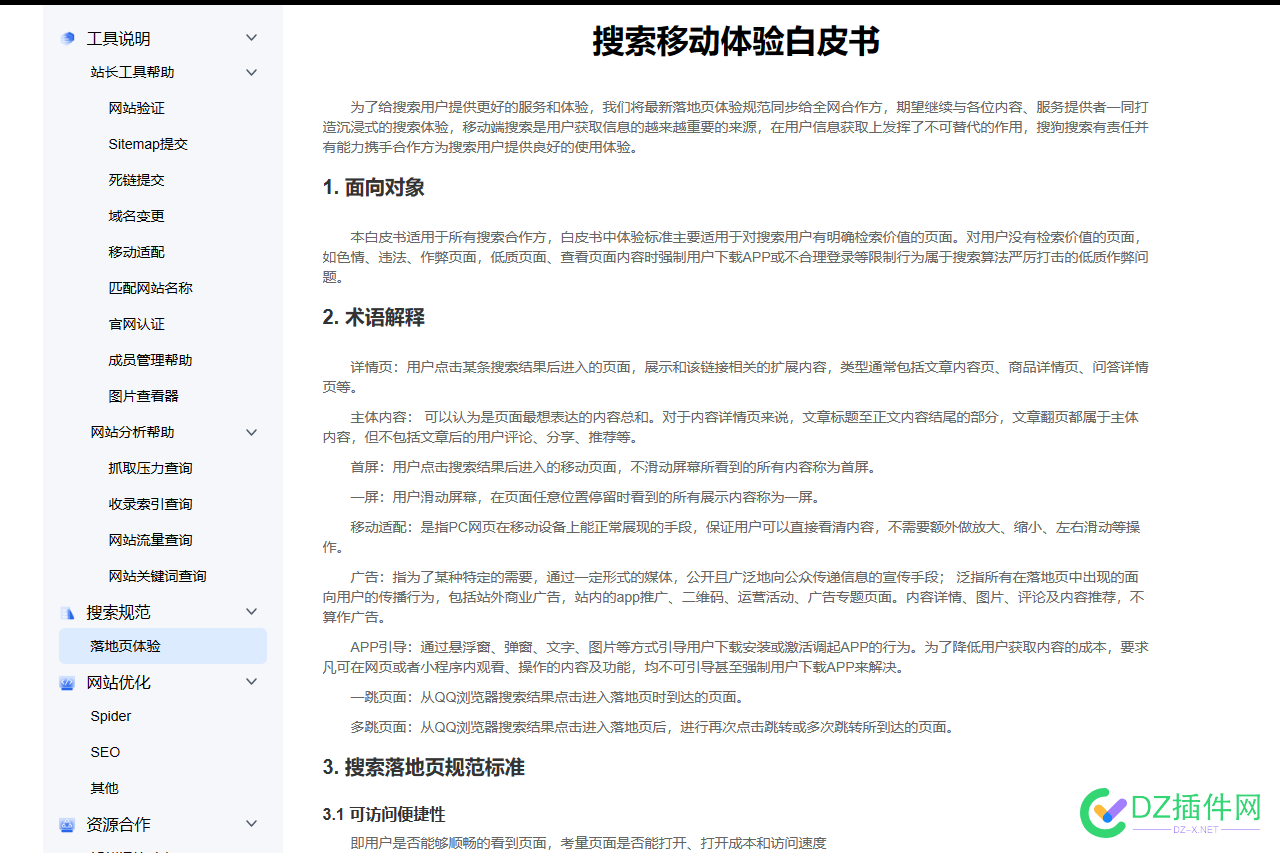Click the paragraph starting with 首屏
The height and width of the screenshot is (853, 1280).
[613, 467]
